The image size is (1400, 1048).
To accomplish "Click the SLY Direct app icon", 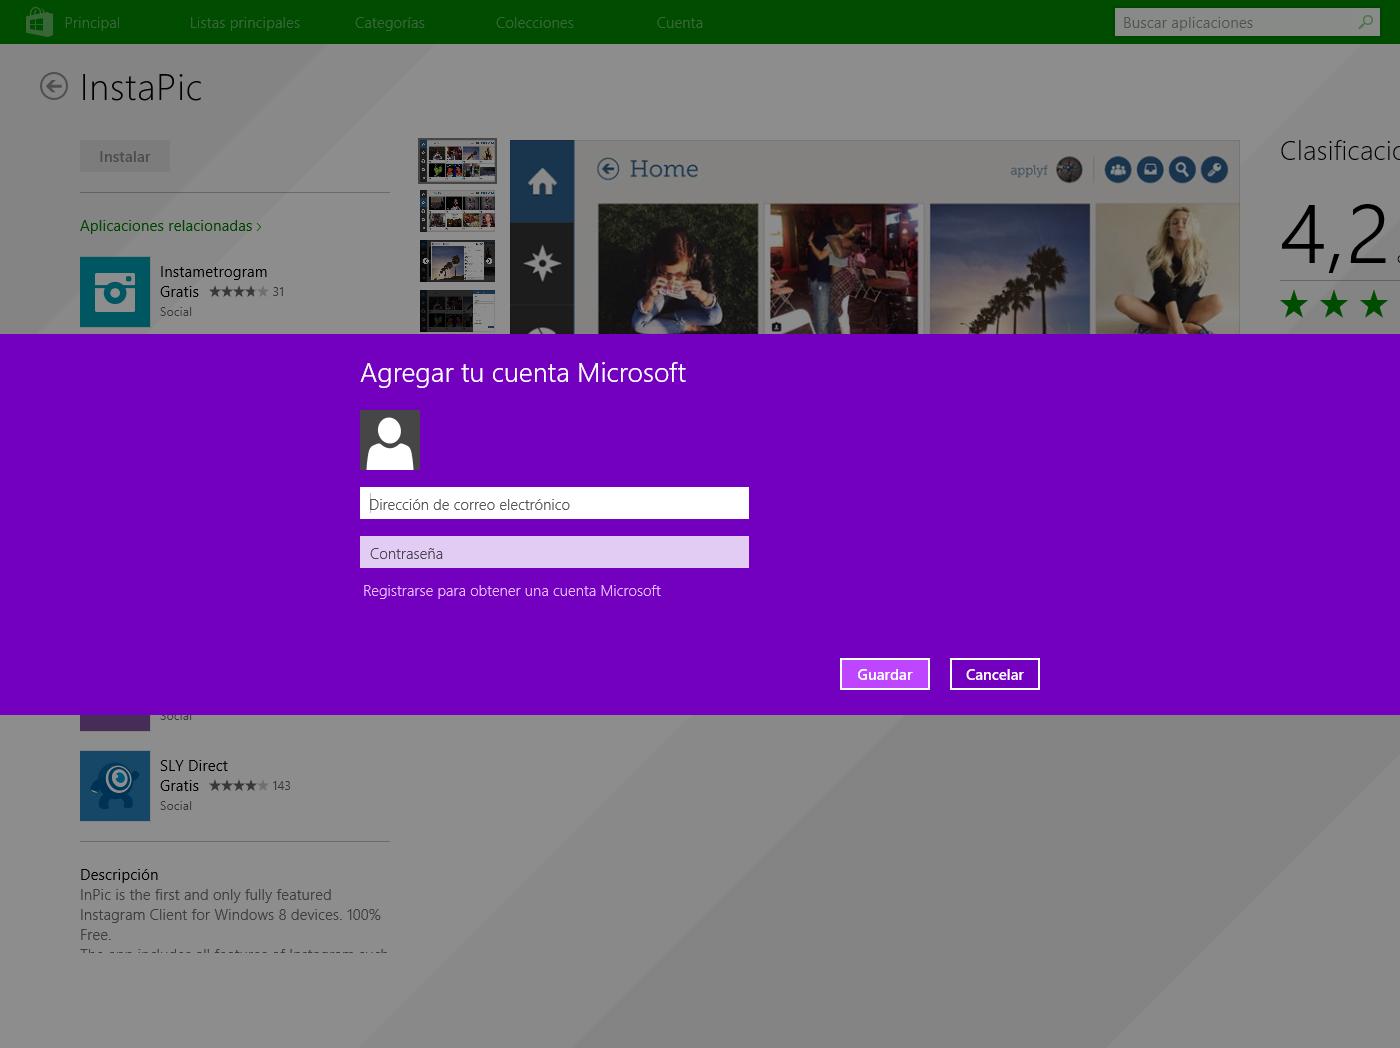I will pos(115,786).
